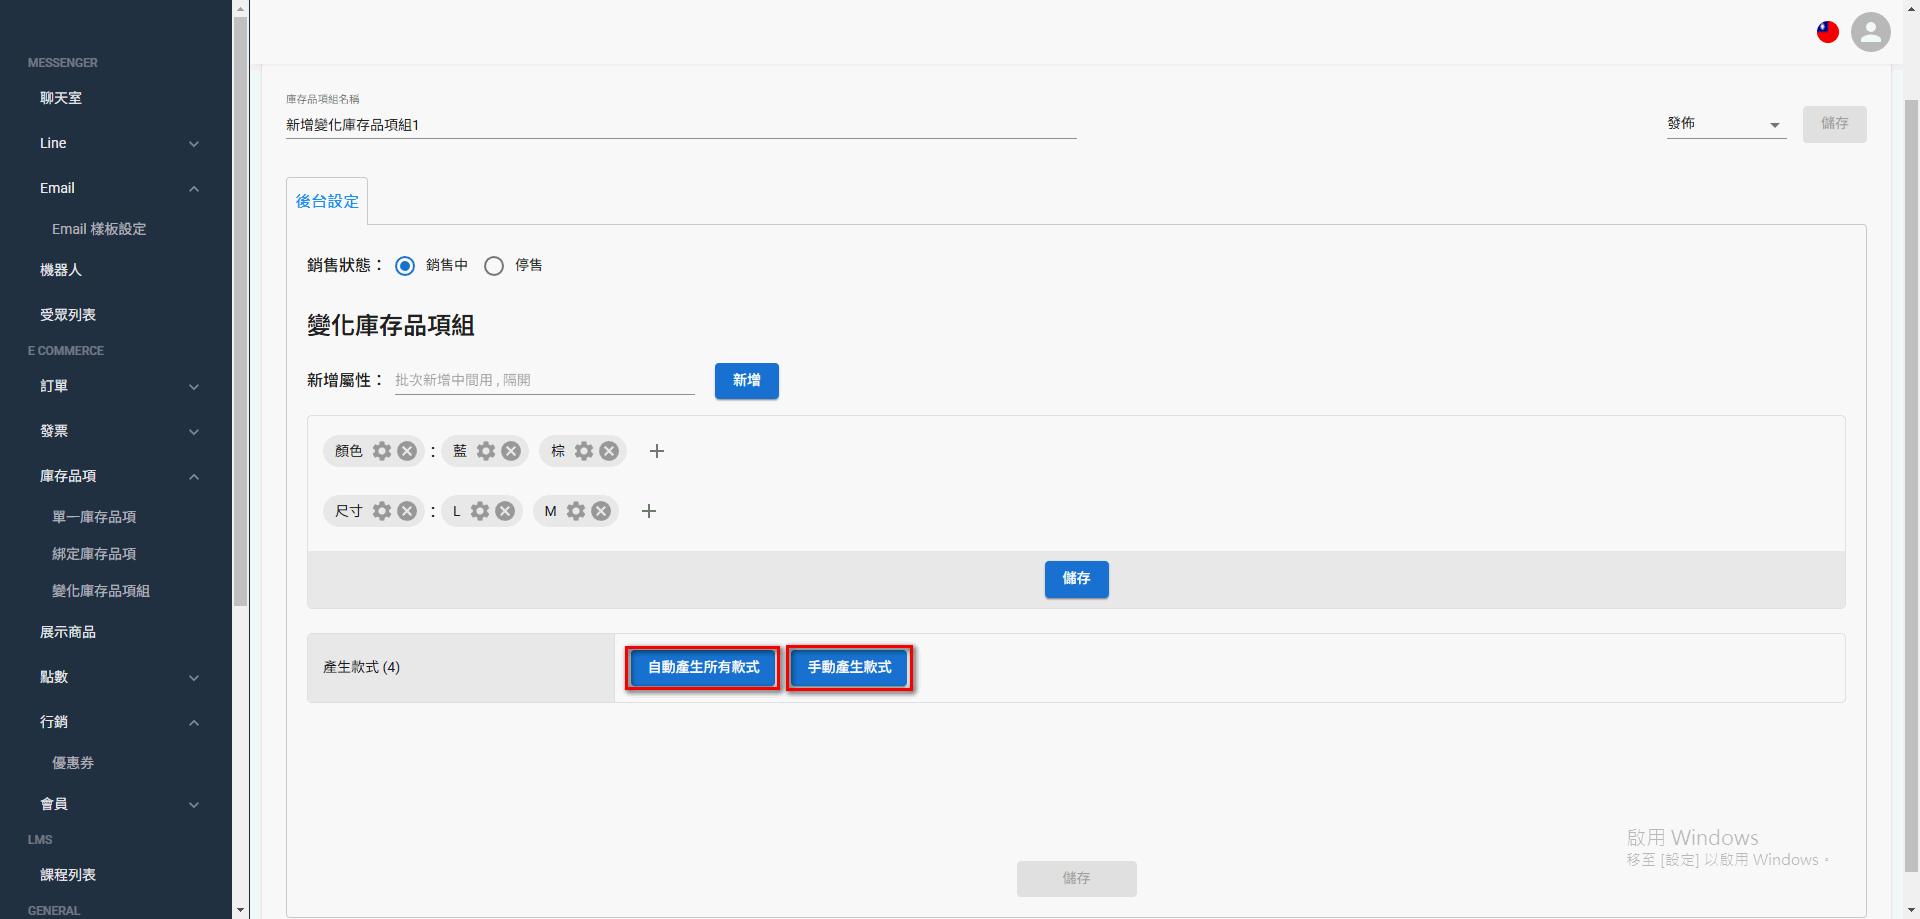
Task: Remove the 顏色 attribute with its X icon
Action: (x=407, y=451)
